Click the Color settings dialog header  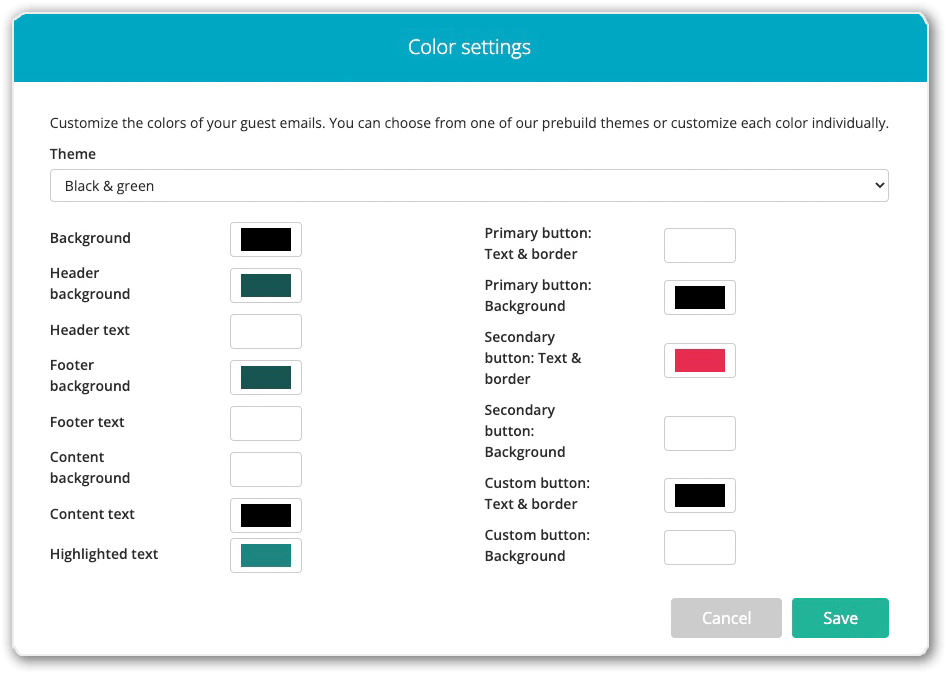(x=468, y=47)
